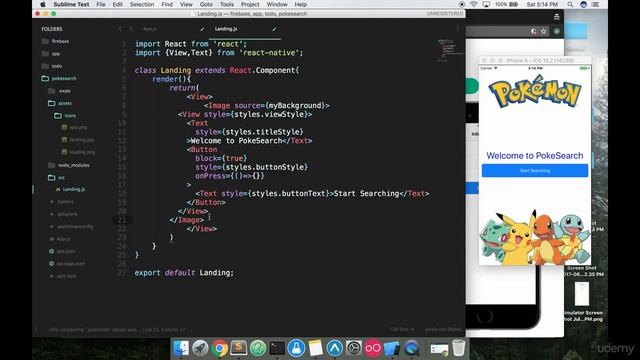
Task: Open the blue caret Expo icon in dock
Action: 335,348
